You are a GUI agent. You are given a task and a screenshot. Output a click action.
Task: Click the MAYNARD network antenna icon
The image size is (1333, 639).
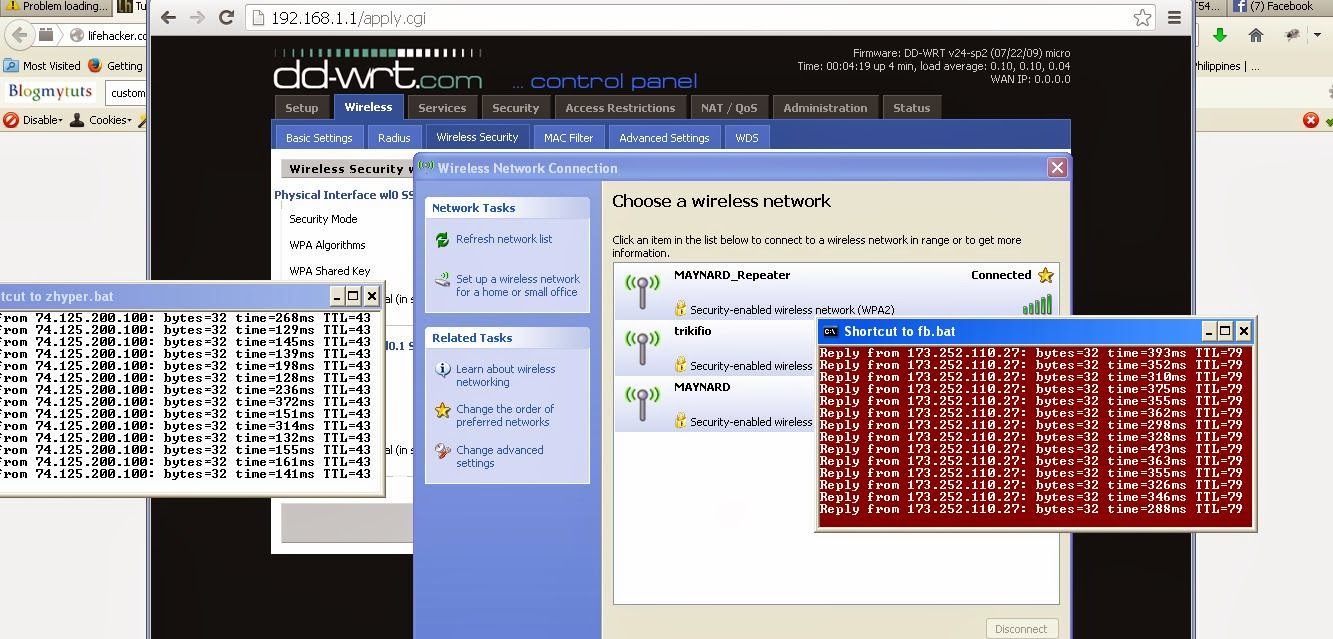[x=642, y=403]
